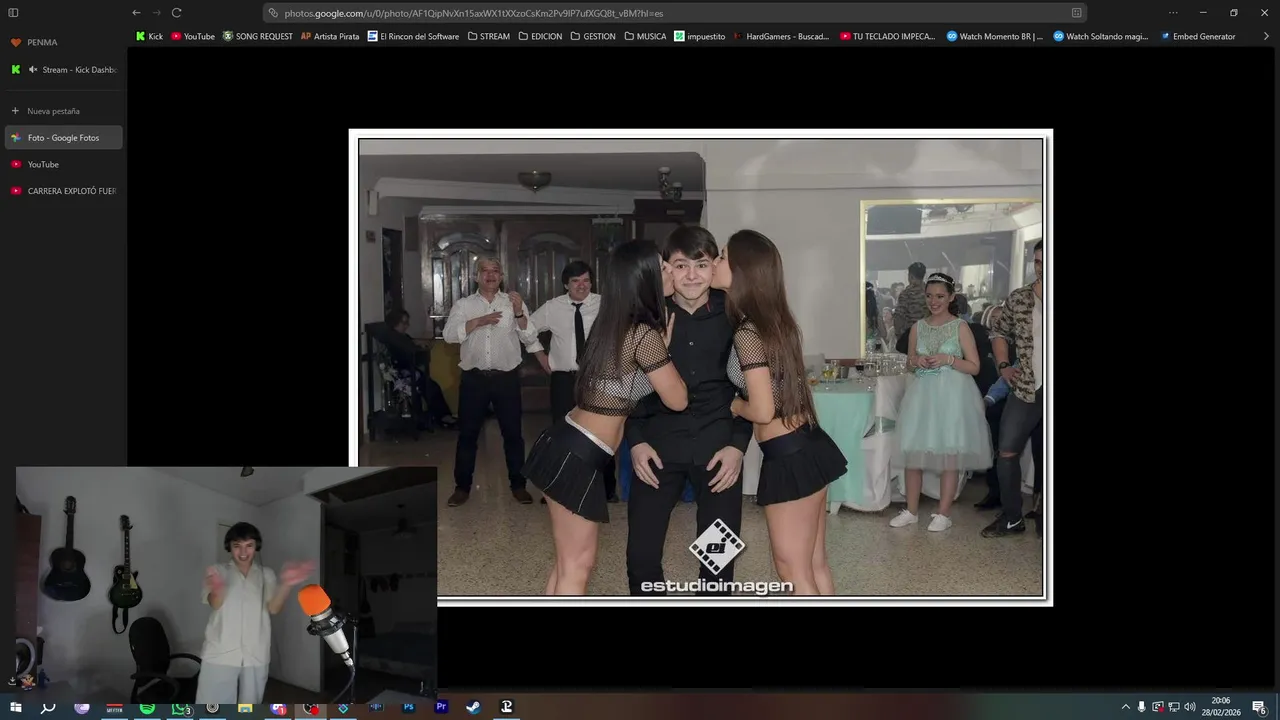Open TU TECLADO IMPECA... bookmark
Image resolution: width=1280 pixels, height=720 pixels.
point(888,36)
